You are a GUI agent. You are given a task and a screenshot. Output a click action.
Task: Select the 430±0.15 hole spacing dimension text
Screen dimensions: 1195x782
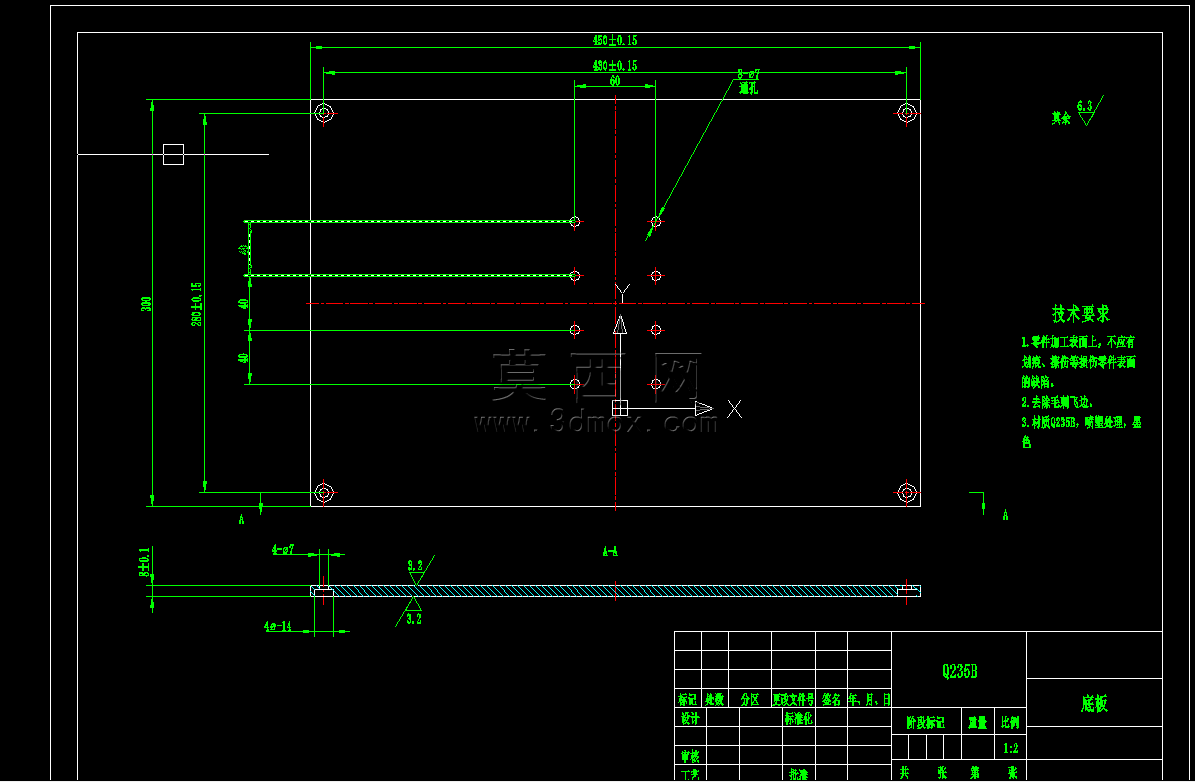click(x=615, y=66)
